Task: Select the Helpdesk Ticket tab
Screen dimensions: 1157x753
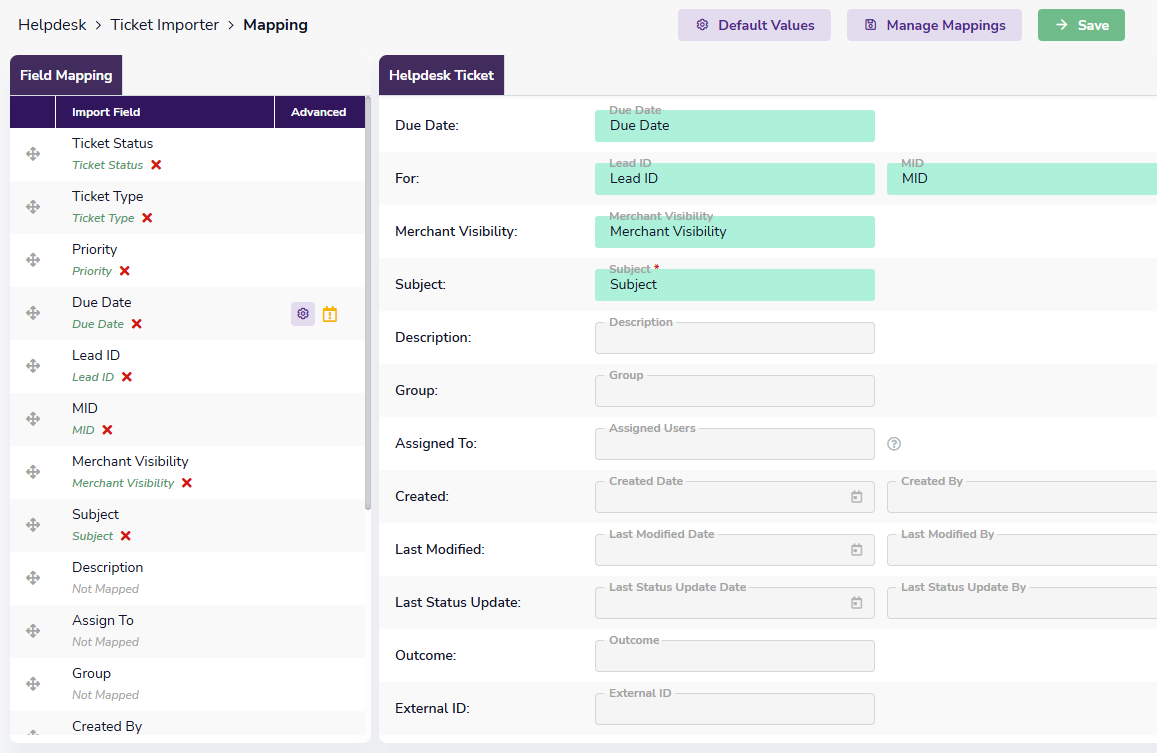Action: pos(441,76)
